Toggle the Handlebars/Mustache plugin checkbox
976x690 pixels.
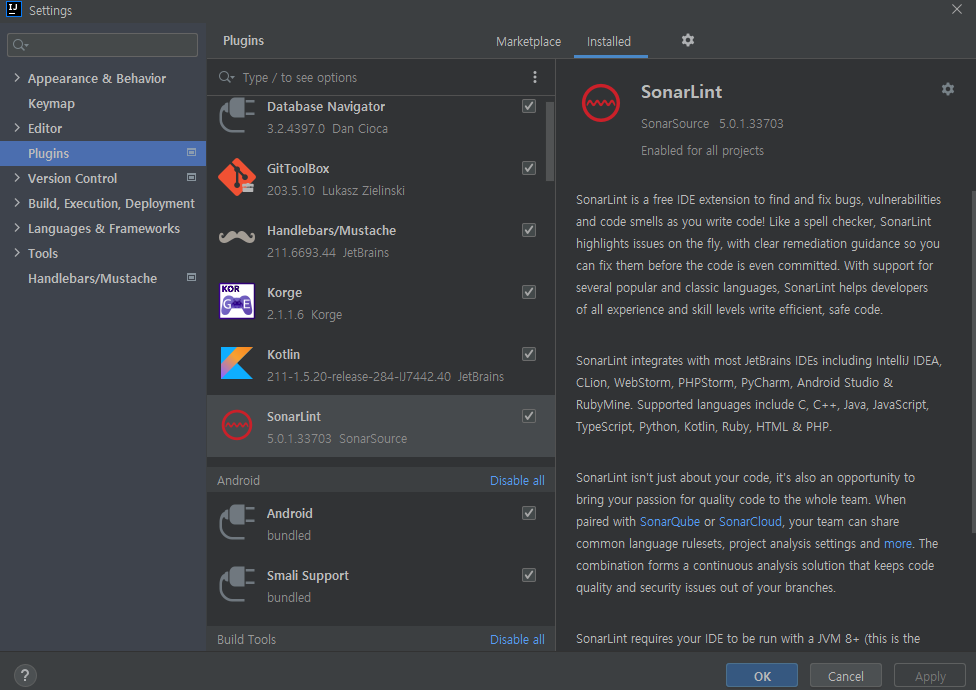pos(529,230)
